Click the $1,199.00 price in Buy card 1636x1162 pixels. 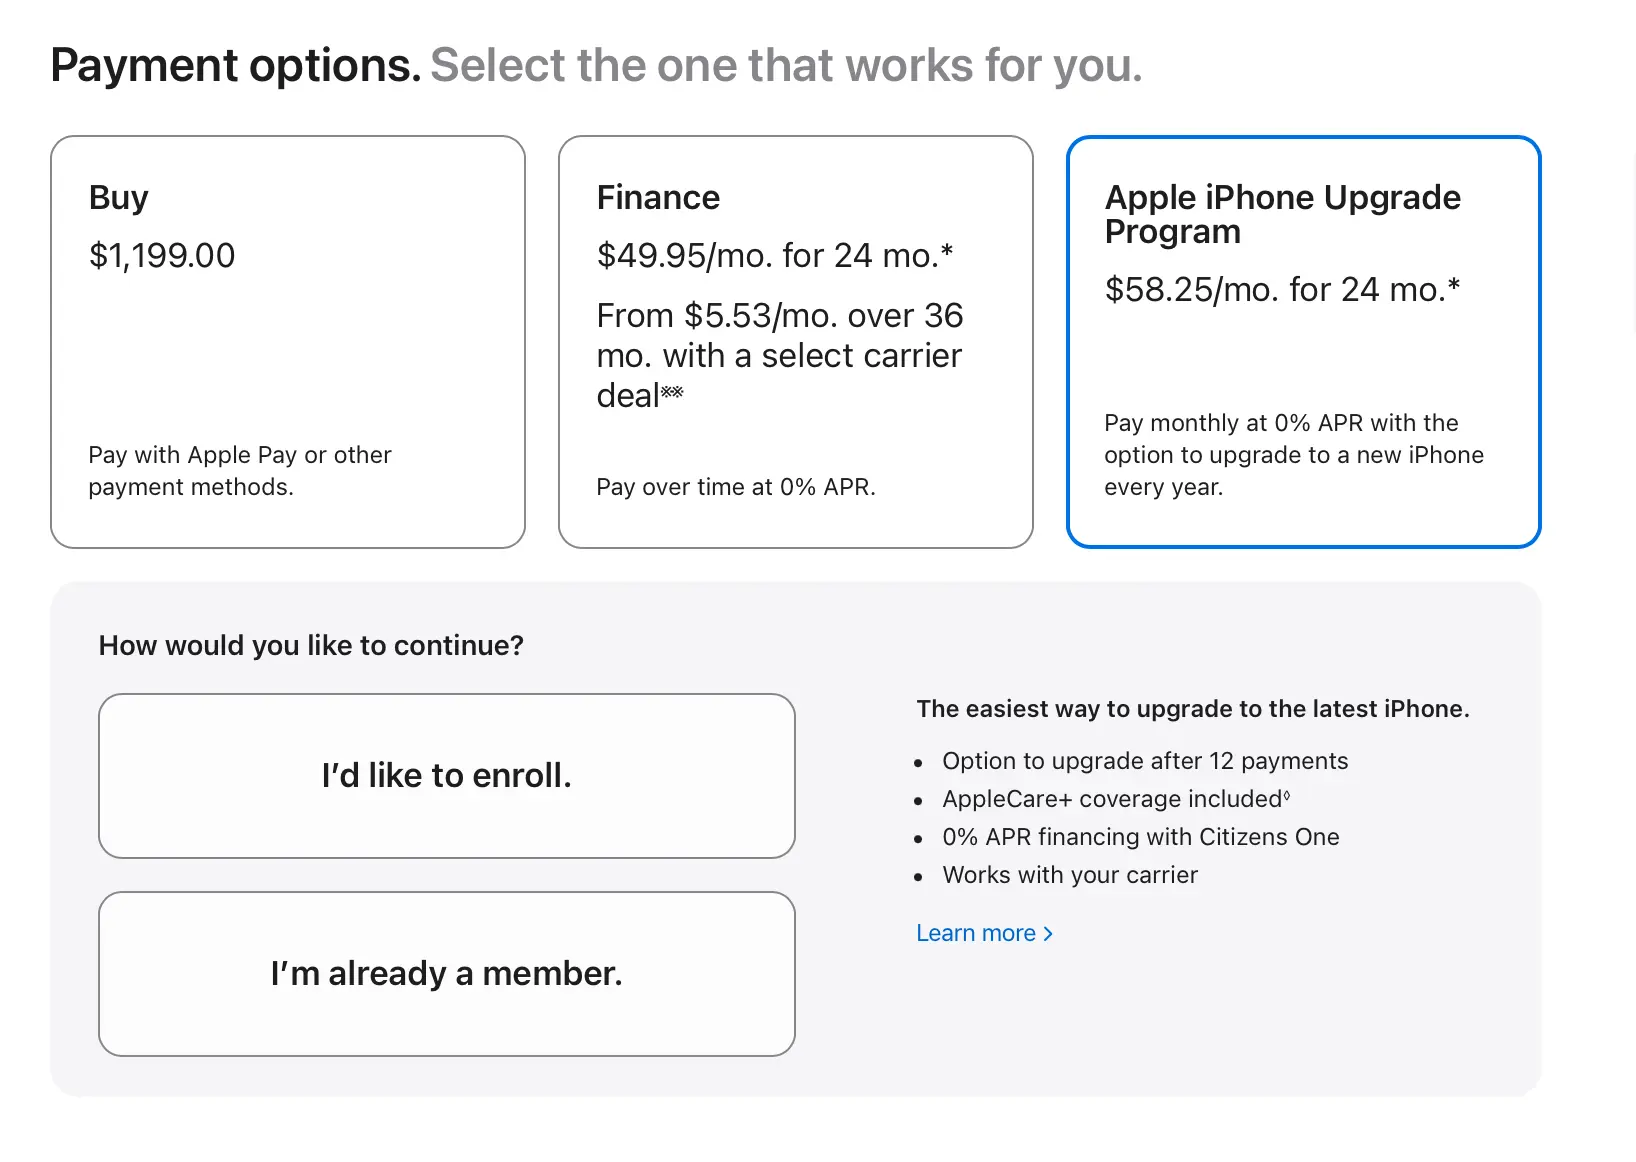[162, 256]
